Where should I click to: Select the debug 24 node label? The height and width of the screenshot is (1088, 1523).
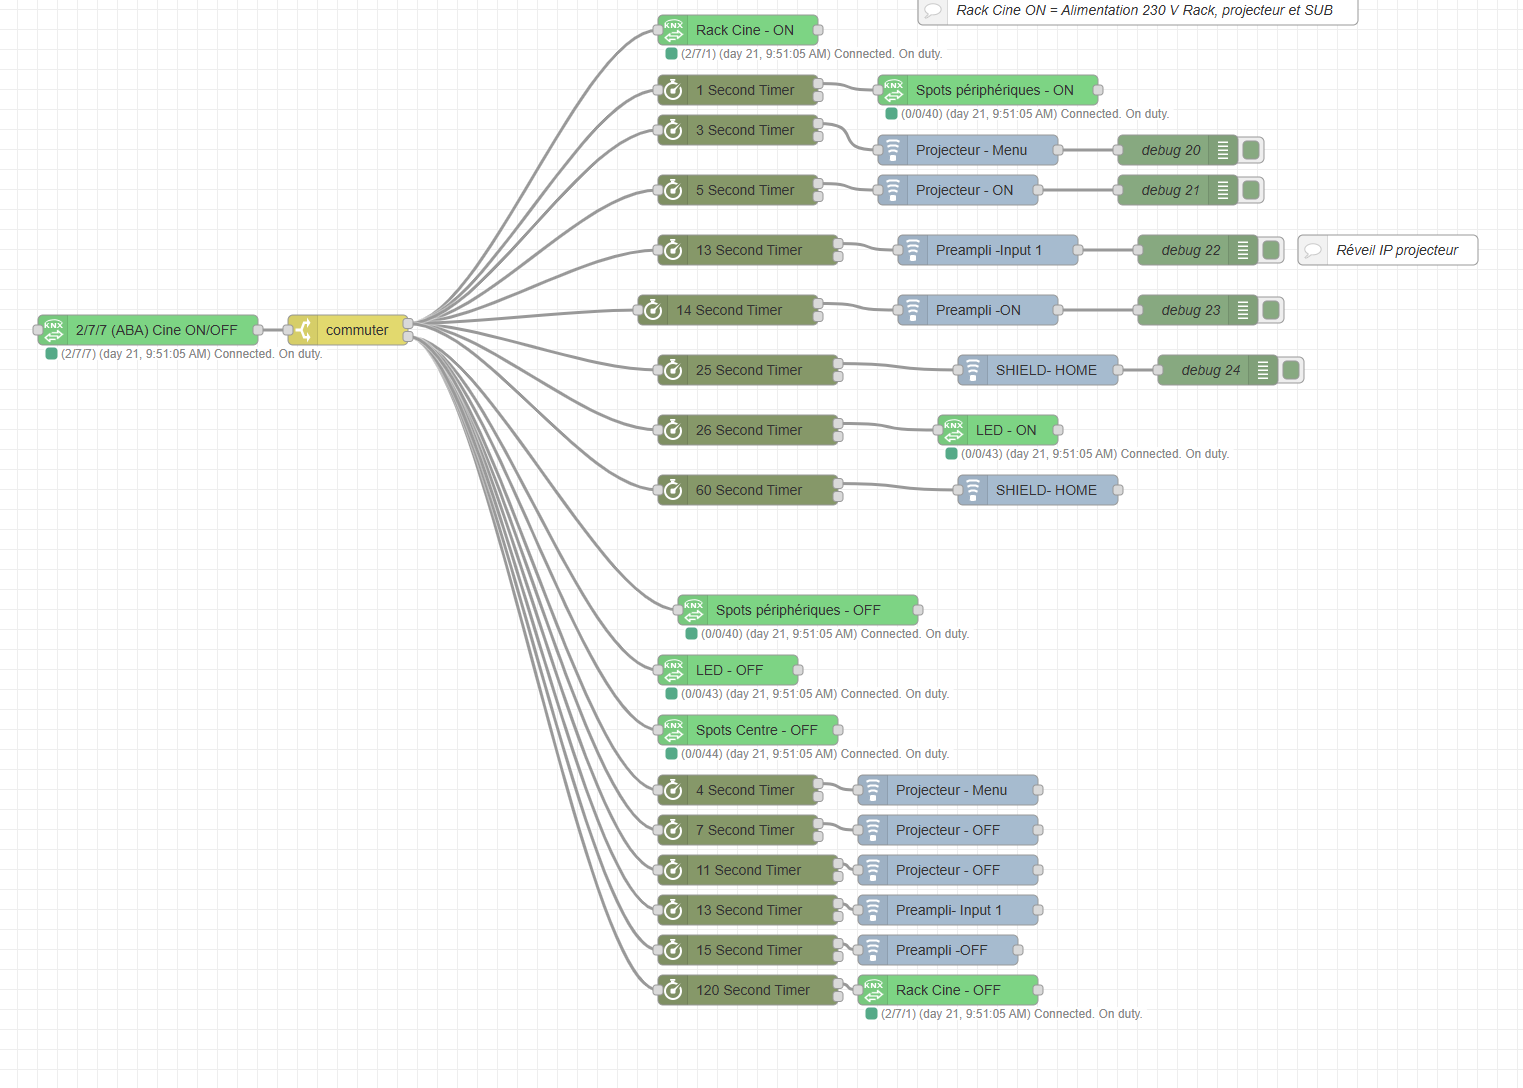click(1211, 370)
